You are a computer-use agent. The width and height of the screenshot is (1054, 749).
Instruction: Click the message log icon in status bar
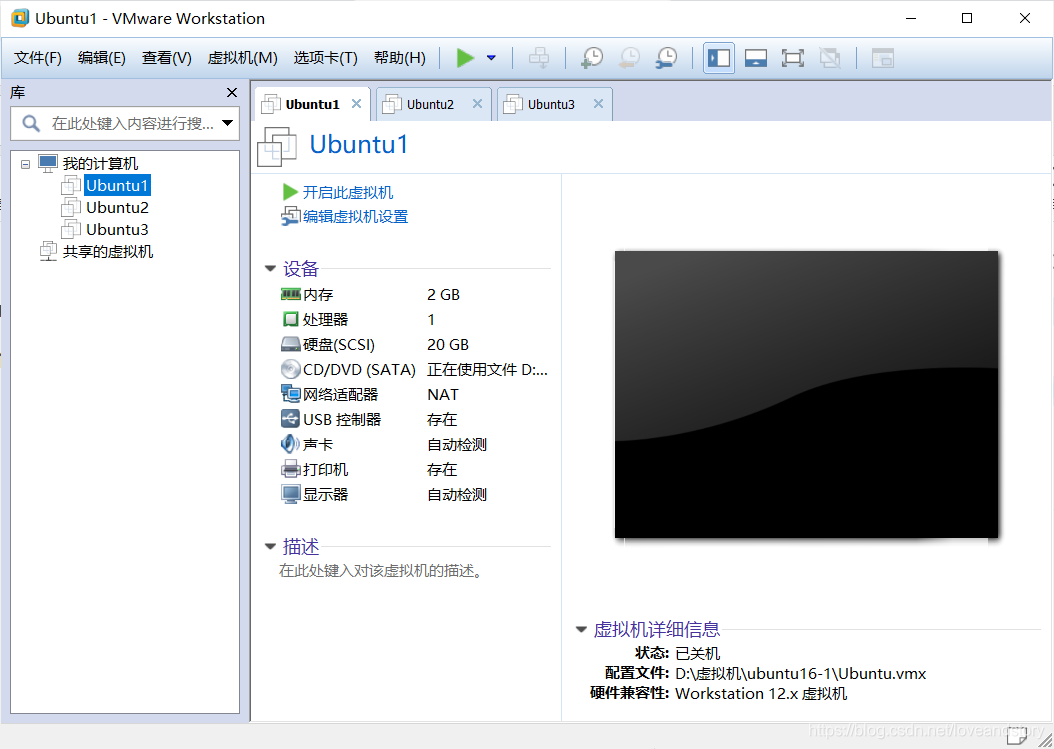pyautogui.click(x=1016, y=737)
